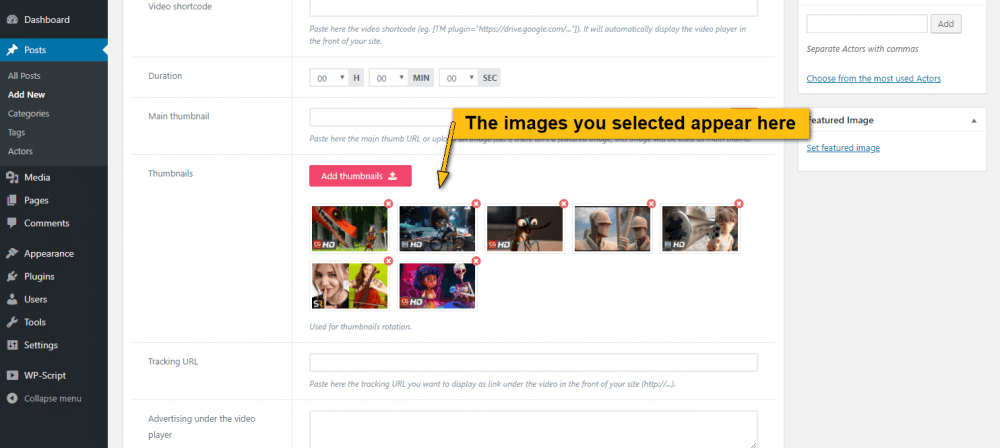Select the girl with cello thumbnail
This screenshot has height=448, width=1000.
[x=349, y=286]
